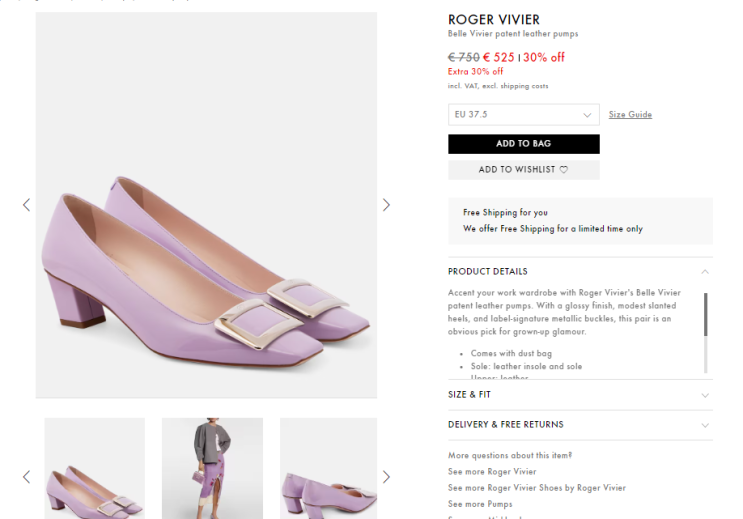The image size is (743, 519).
Task: Open the Size Guide link
Action: (630, 115)
